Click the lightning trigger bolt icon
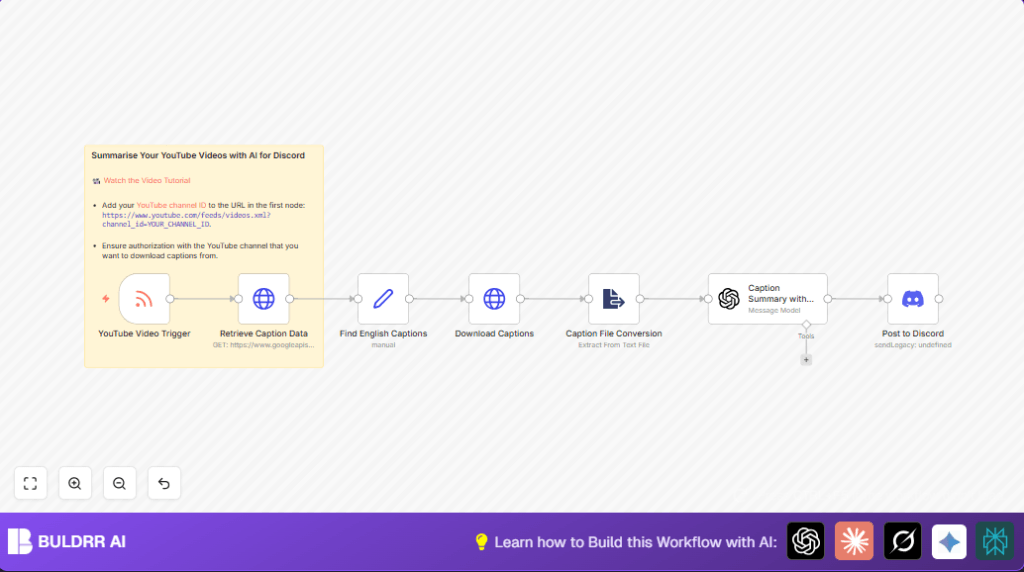Image resolution: width=1024 pixels, height=572 pixels. [x=106, y=299]
